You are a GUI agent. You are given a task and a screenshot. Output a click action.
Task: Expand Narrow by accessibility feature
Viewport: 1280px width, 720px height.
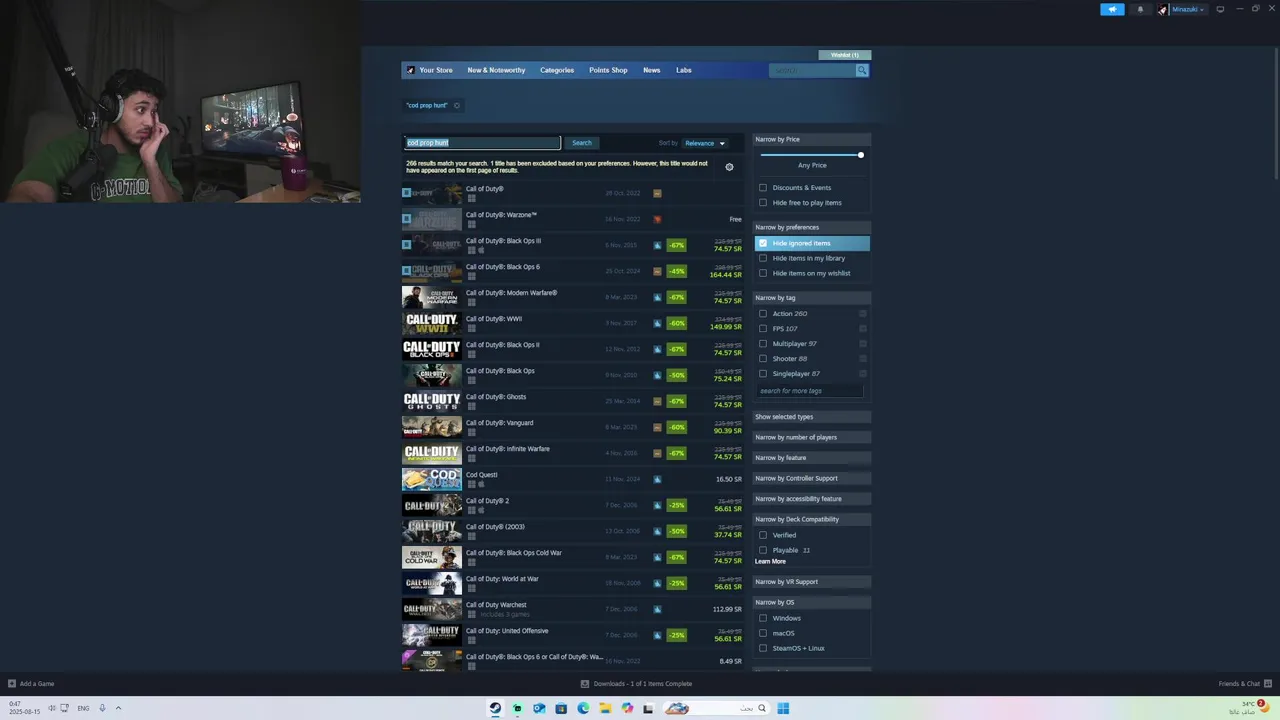(x=811, y=499)
